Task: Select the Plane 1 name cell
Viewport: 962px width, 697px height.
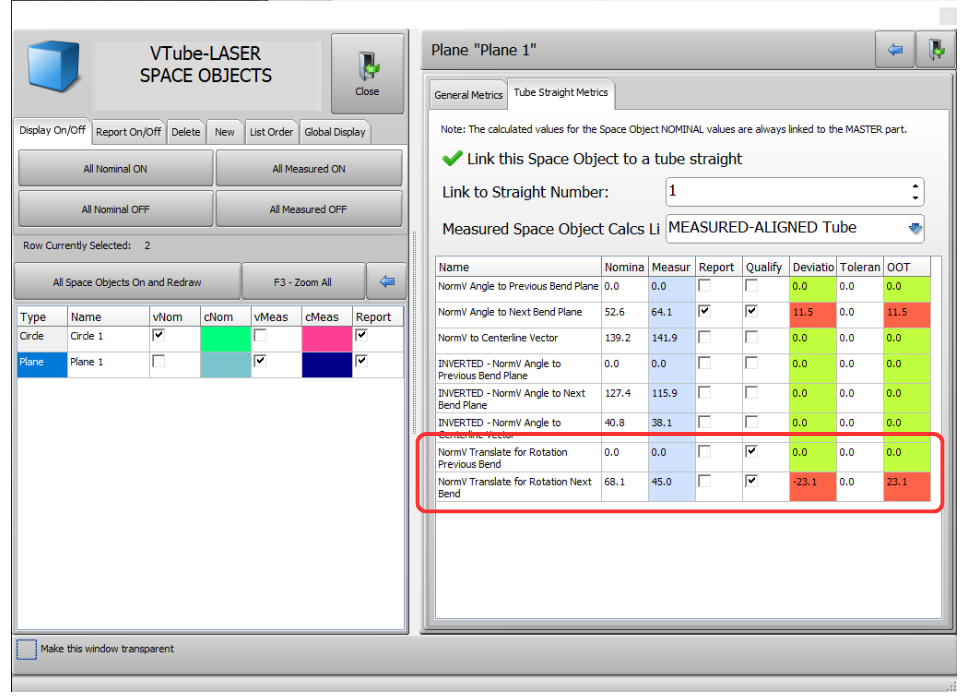Action: (x=106, y=362)
